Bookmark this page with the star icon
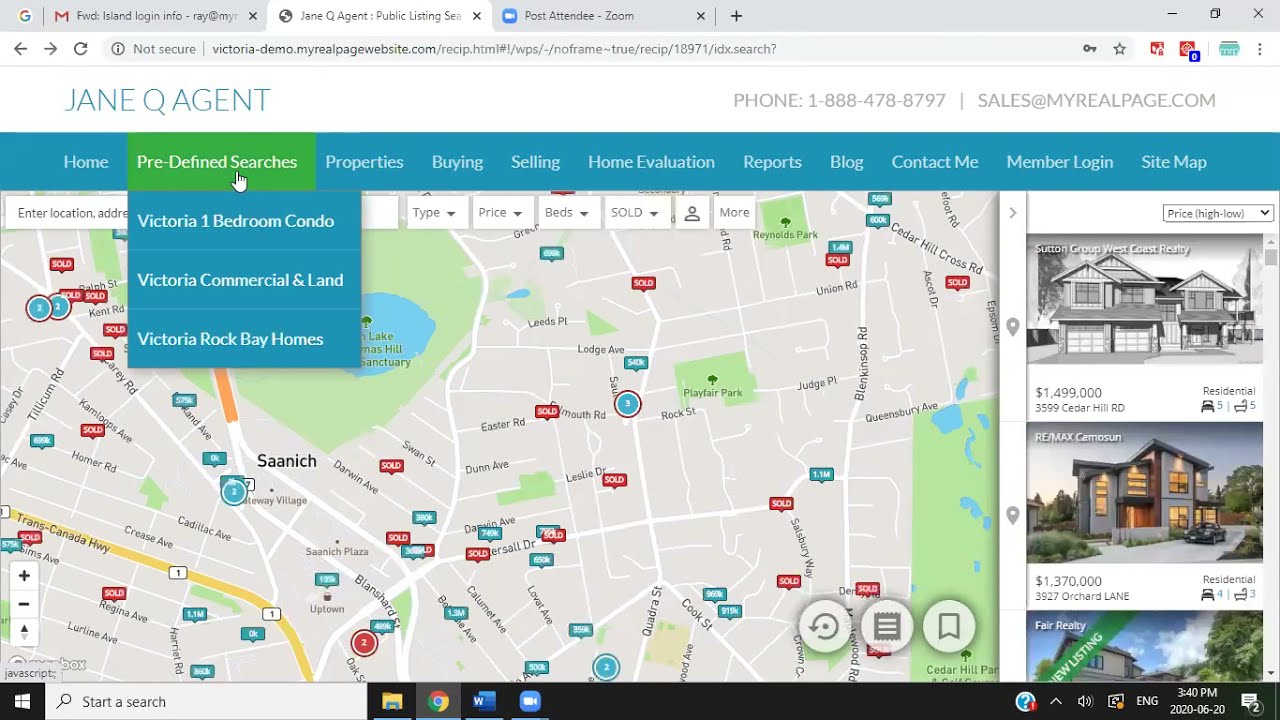The width and height of the screenshot is (1280, 720). point(1120,49)
